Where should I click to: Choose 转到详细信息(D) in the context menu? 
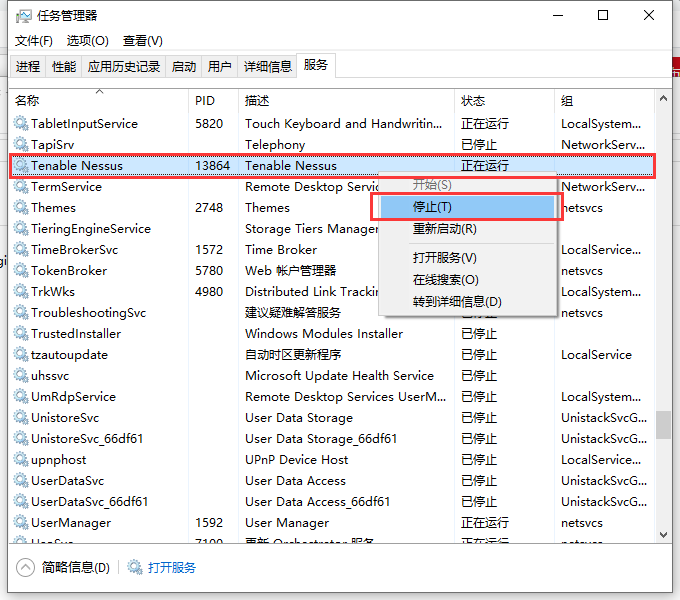coord(468,301)
